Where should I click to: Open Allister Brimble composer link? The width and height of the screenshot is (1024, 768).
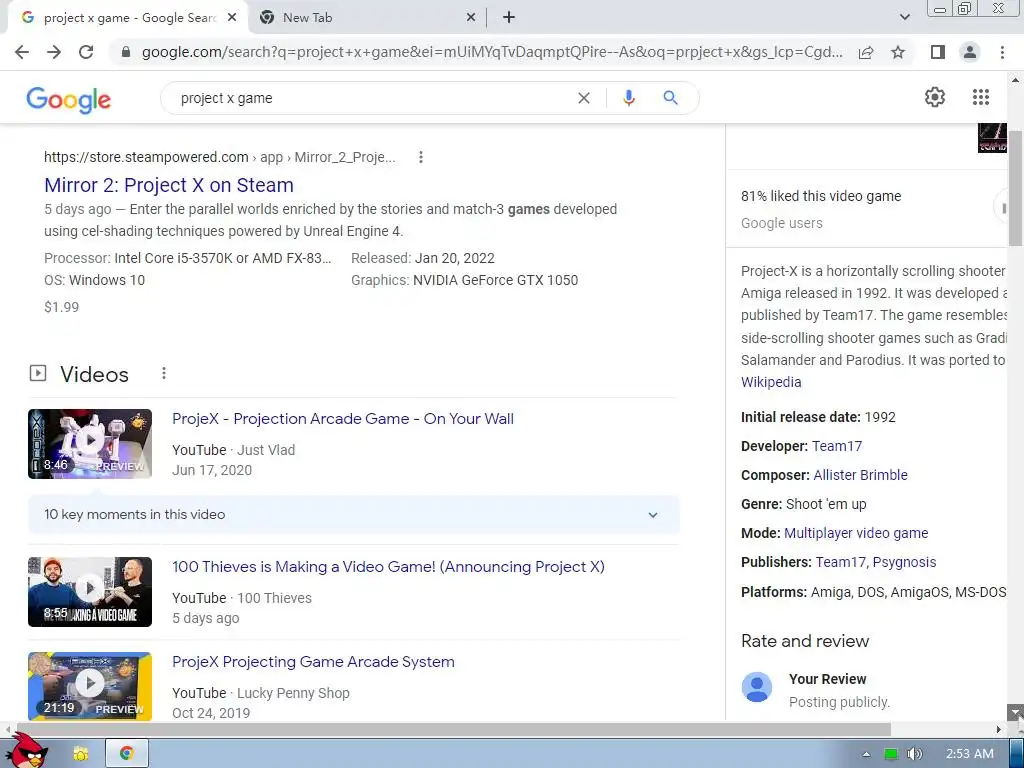[x=860, y=475]
